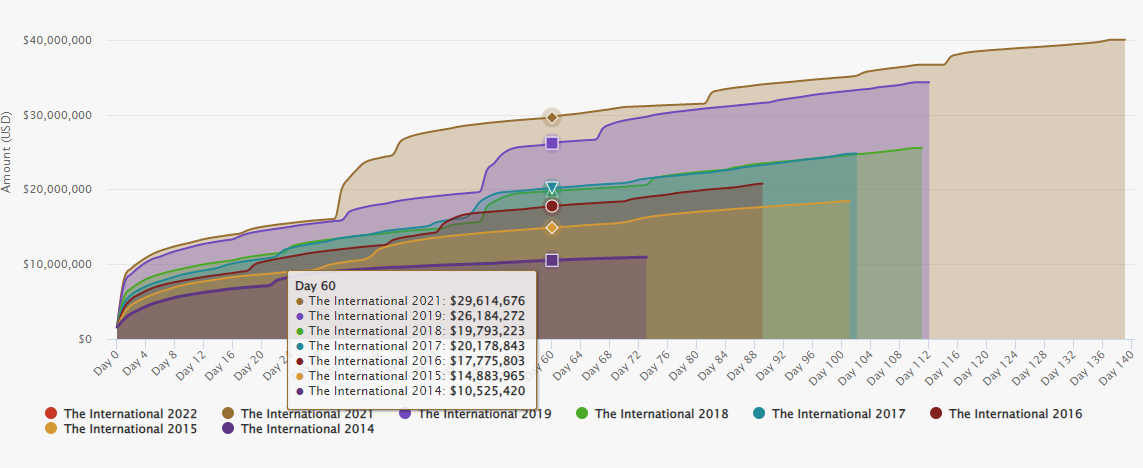
Task: Click brown diamond marker for 2021 at Day 60
Action: tap(552, 117)
